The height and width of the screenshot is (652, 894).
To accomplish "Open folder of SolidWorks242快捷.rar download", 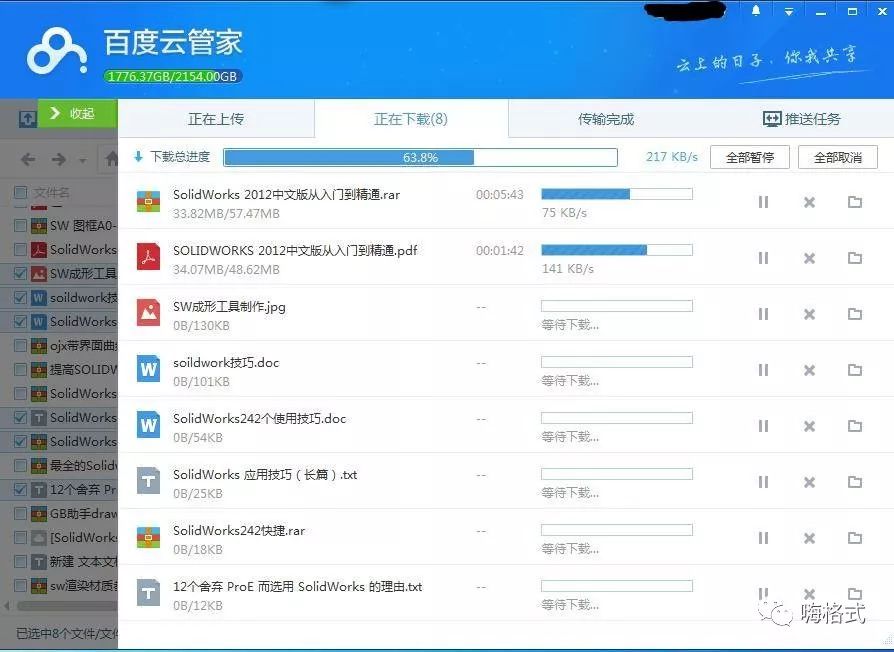I will coord(855,538).
